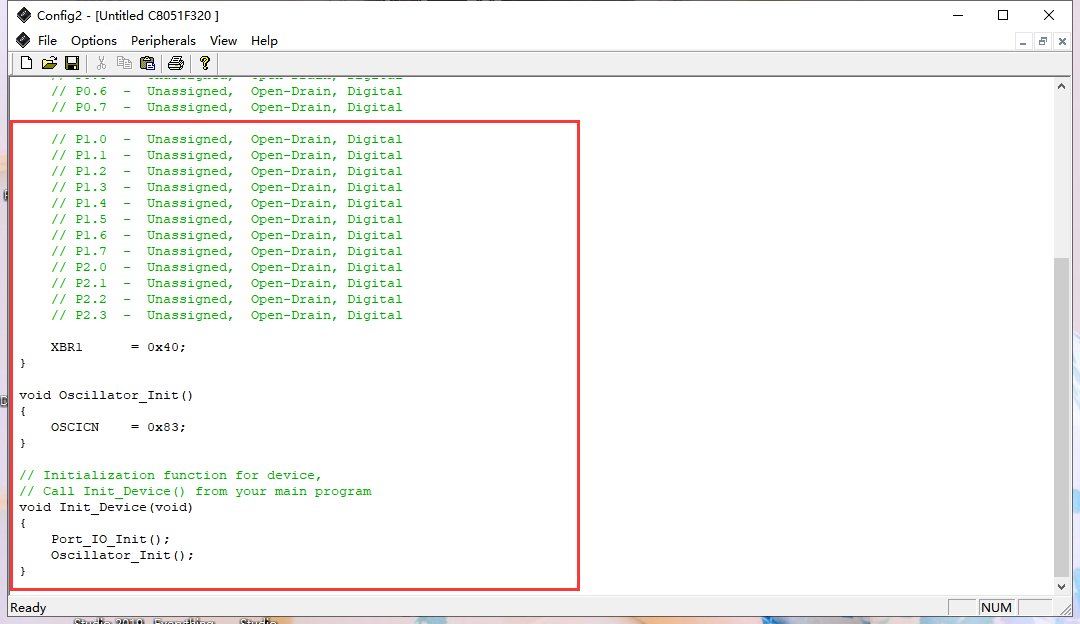Click the Config2 diamond icon in the title bar
This screenshot has width=1080, height=624.
pos(25,15)
